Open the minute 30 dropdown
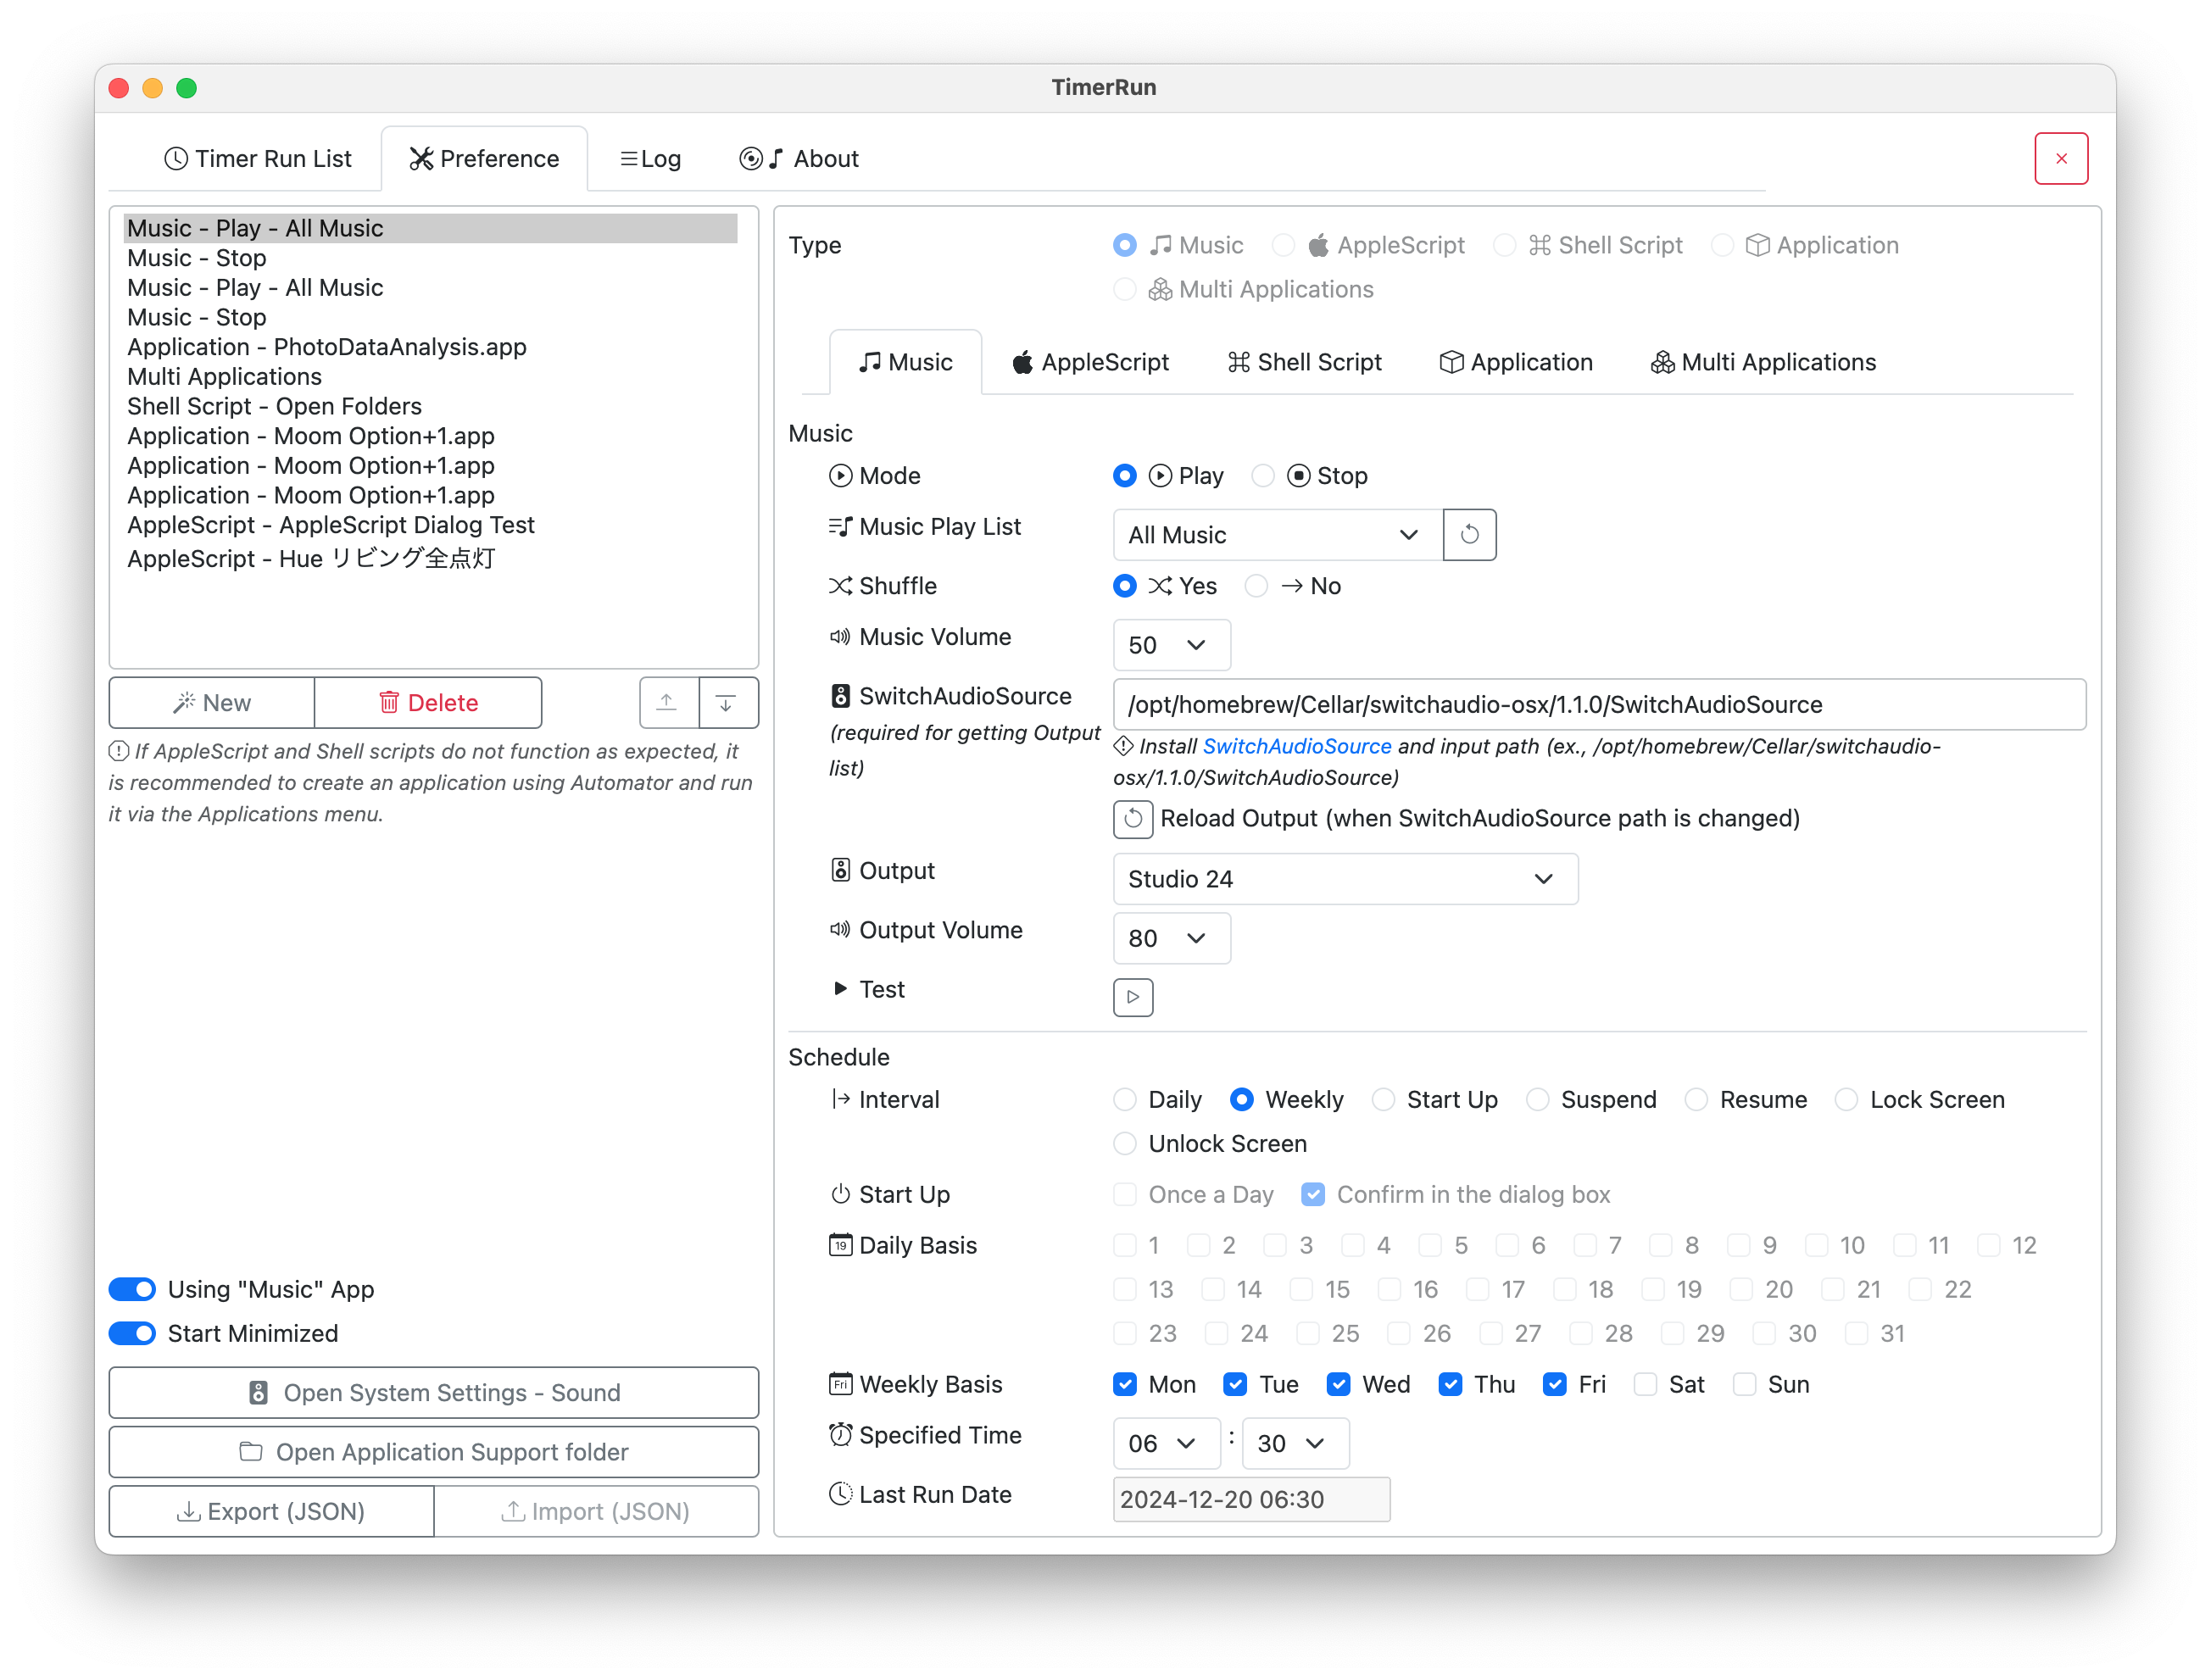This screenshot has height=1680, width=2211. pos(1295,1443)
